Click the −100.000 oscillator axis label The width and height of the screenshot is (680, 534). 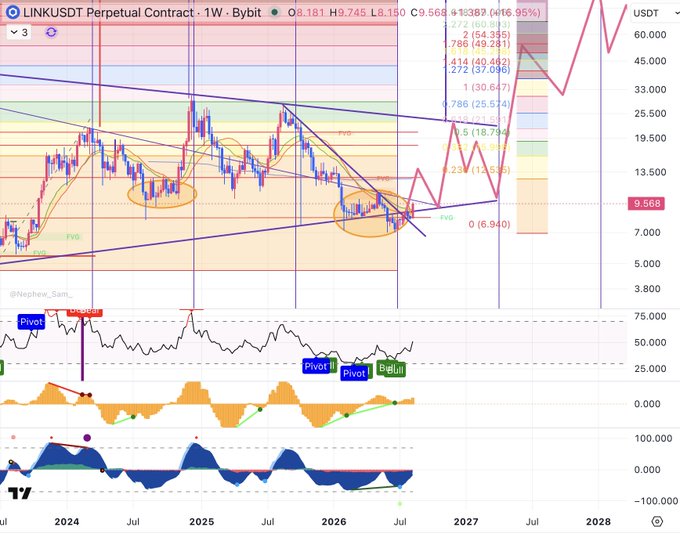pos(656,501)
